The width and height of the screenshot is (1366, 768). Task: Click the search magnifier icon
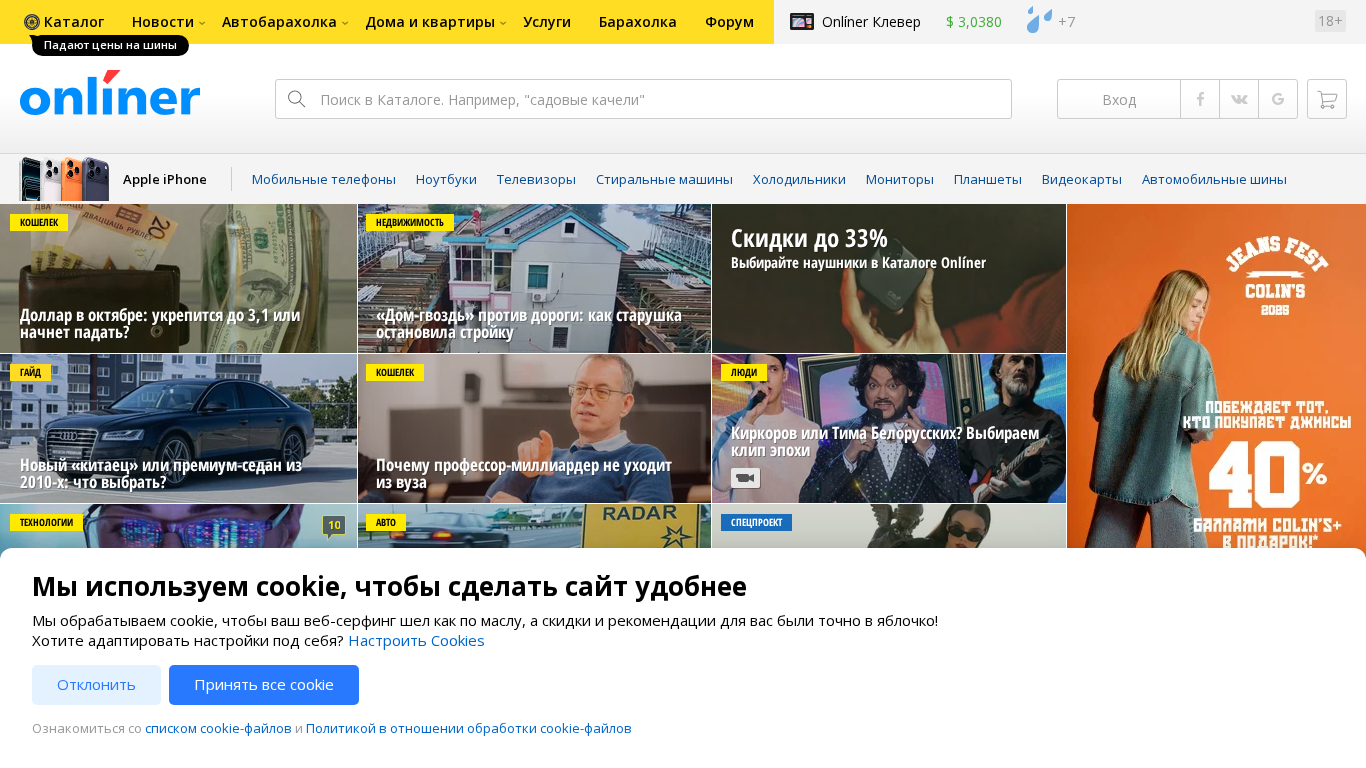tap(296, 99)
